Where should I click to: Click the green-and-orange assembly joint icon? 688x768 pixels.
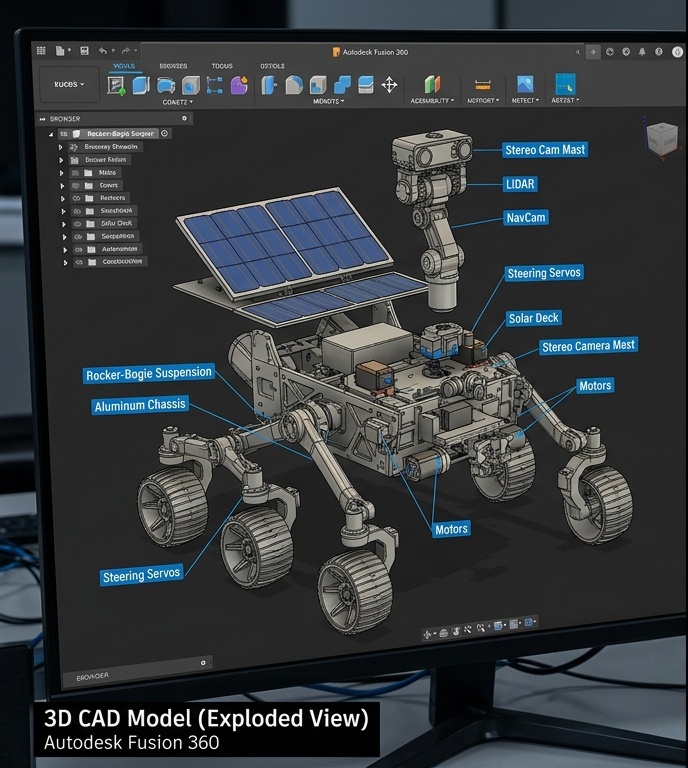coord(432,84)
